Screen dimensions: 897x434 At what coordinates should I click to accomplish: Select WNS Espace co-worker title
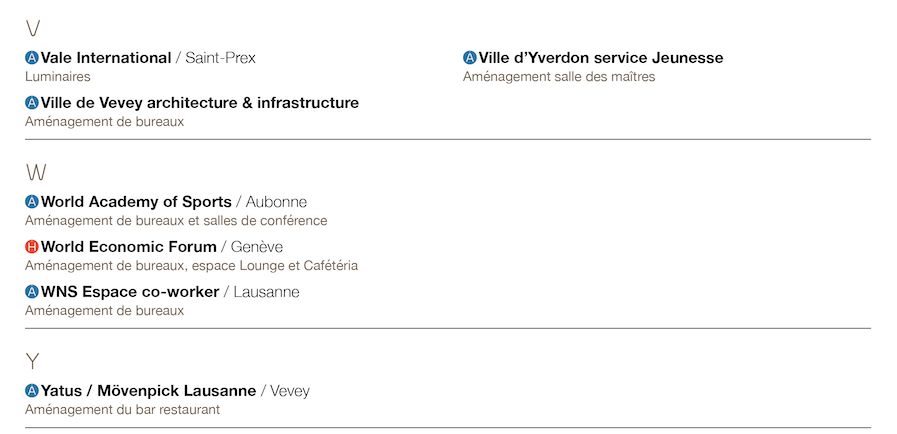(x=130, y=292)
